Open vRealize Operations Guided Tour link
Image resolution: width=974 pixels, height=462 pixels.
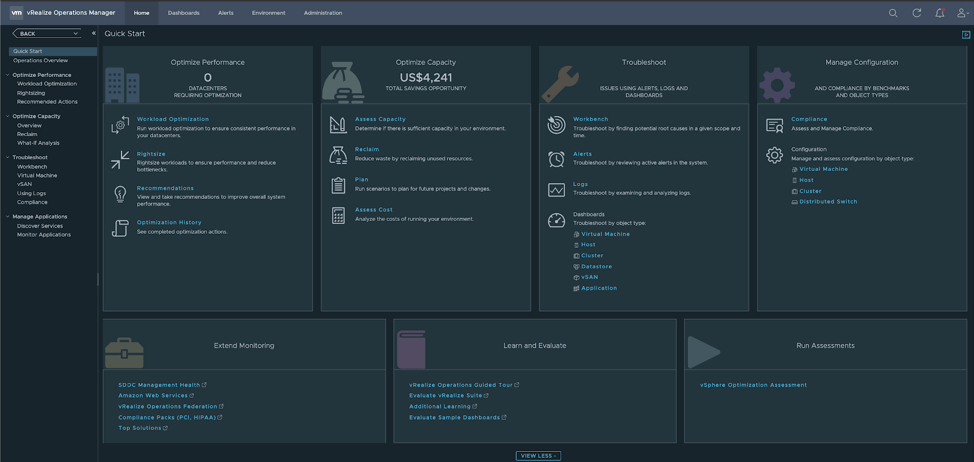461,385
